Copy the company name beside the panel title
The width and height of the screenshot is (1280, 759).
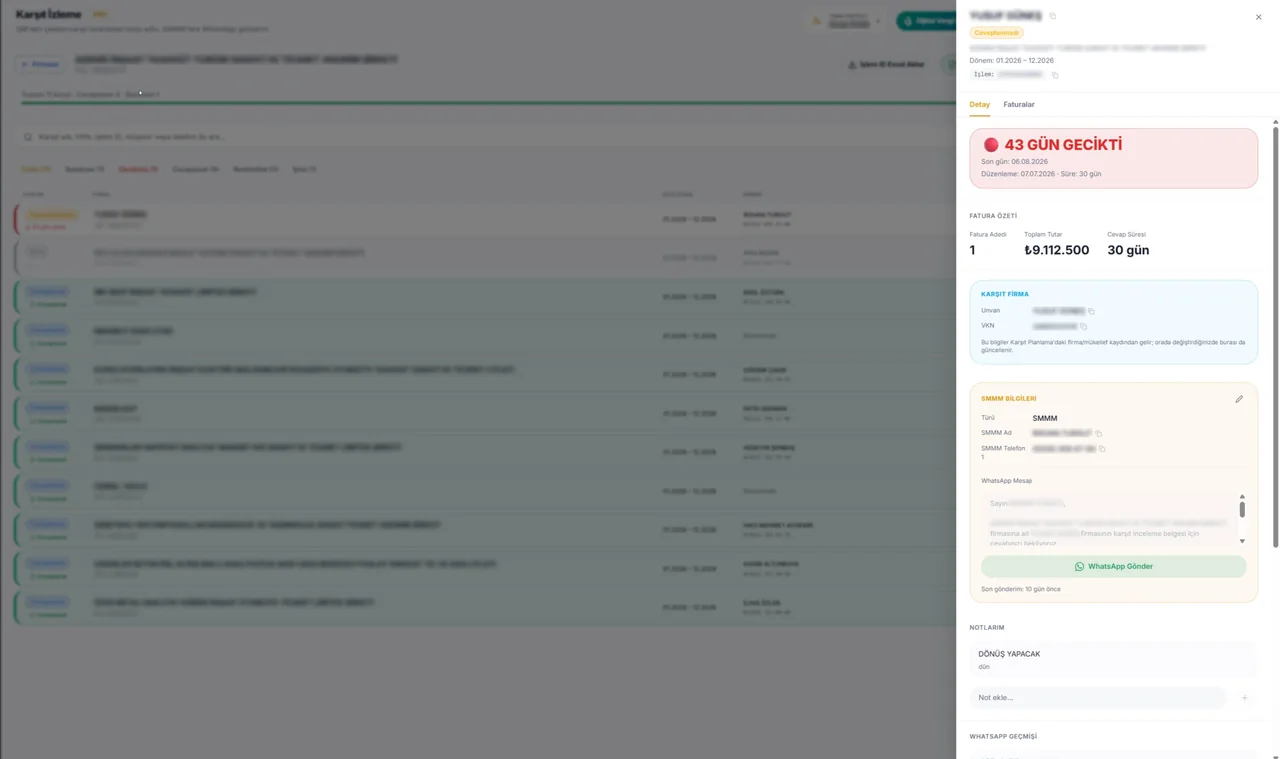tap(1052, 16)
